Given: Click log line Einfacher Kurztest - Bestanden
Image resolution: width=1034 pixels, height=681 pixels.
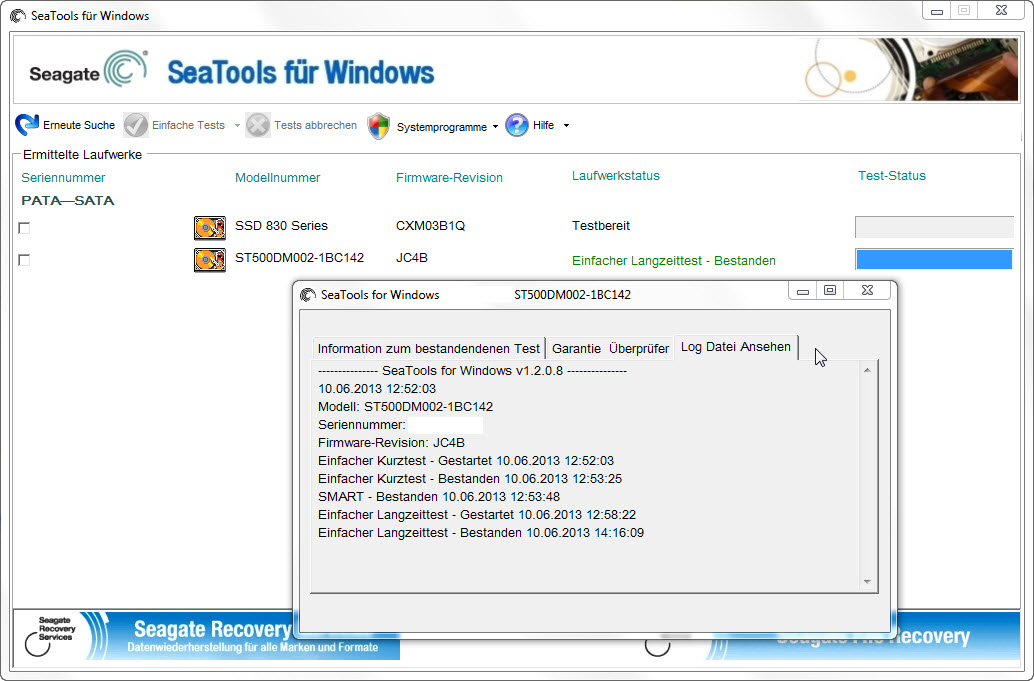Looking at the screenshot, I should pos(470,479).
